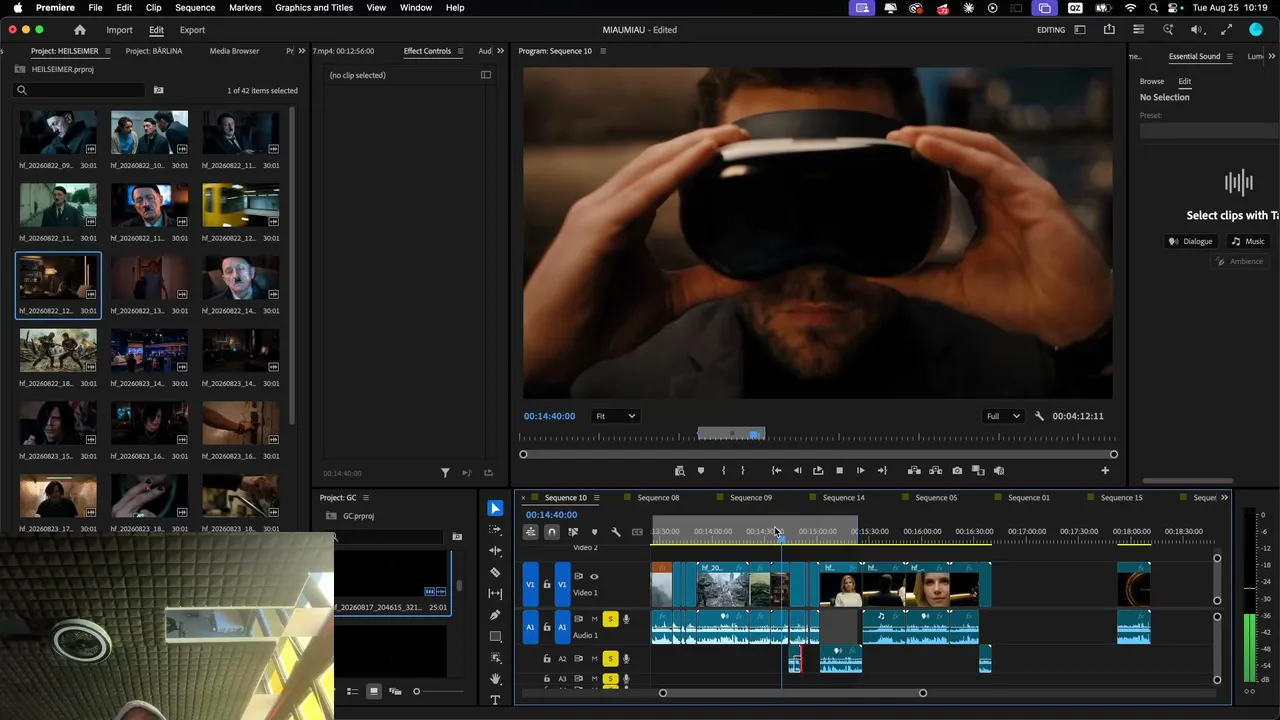This screenshot has width=1280, height=720.
Task: Select the Slip tool
Action: tap(495, 594)
